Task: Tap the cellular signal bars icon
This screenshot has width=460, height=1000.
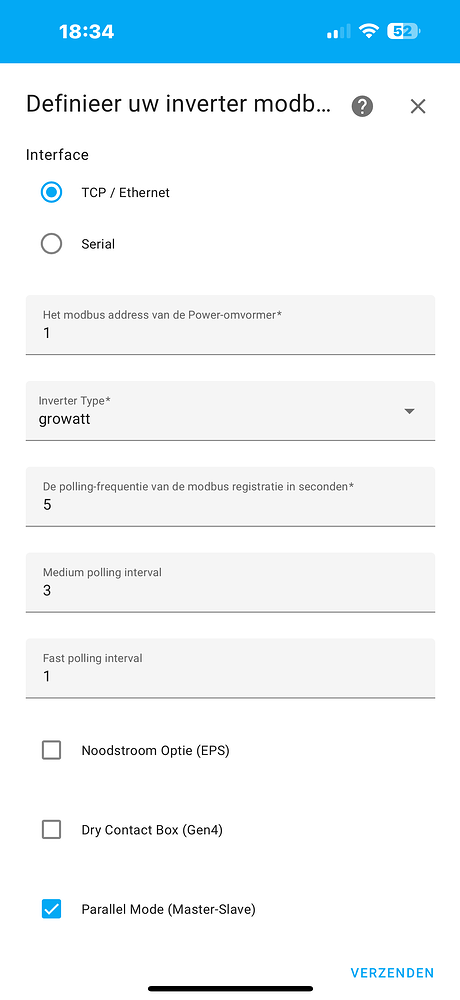Action: (x=338, y=31)
